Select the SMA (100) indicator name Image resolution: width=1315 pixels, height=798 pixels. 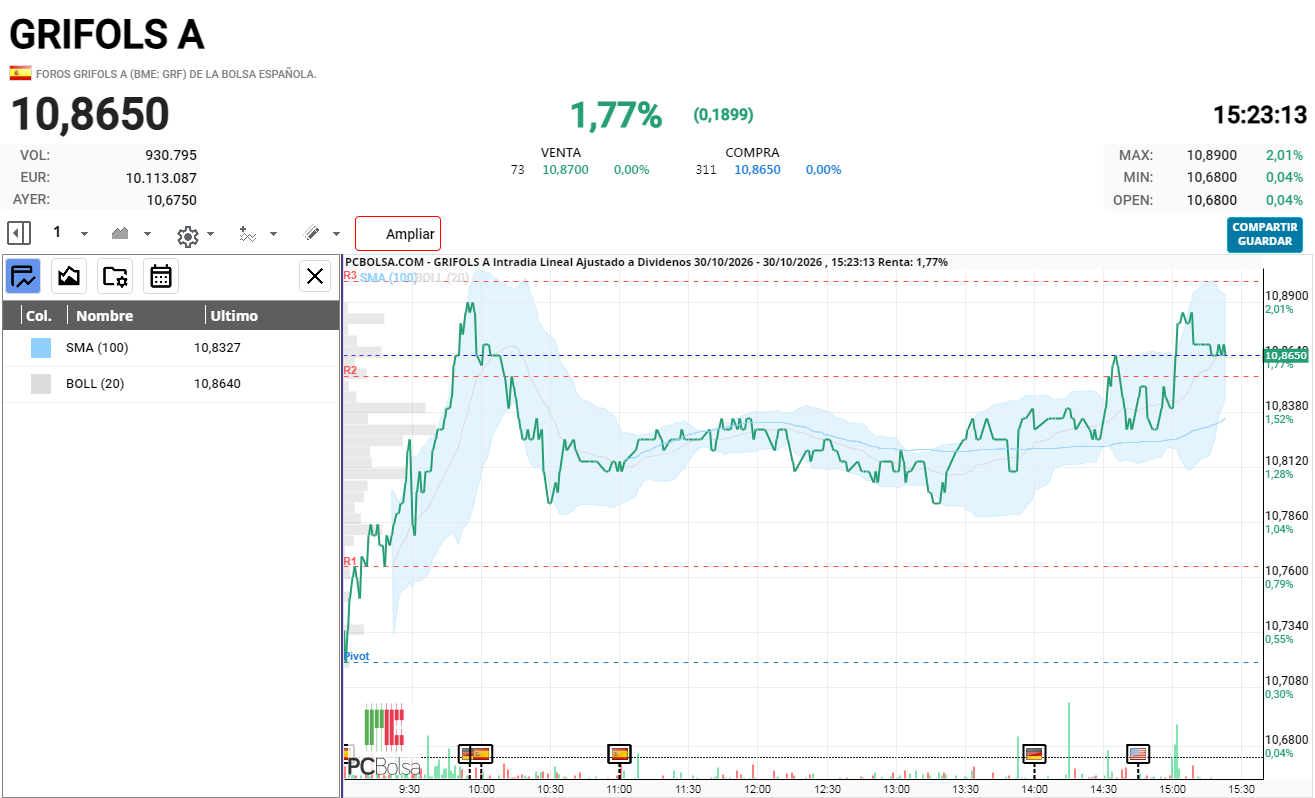pos(97,348)
